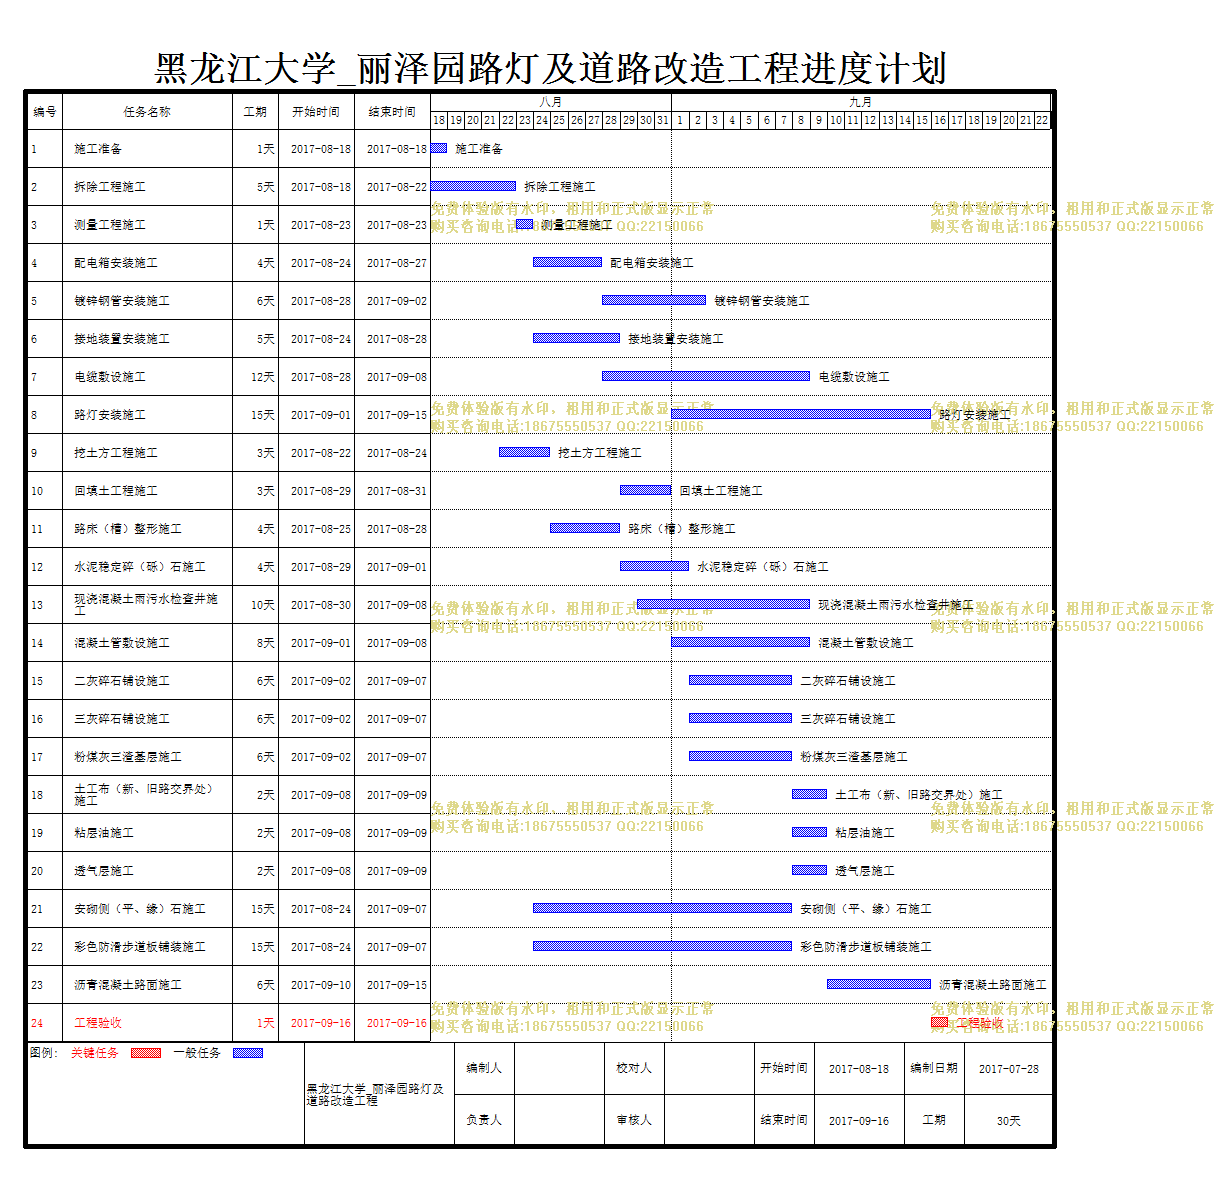Click the red 工程验收 cell in the task name column
The image size is (1214, 1195).
[147, 1023]
